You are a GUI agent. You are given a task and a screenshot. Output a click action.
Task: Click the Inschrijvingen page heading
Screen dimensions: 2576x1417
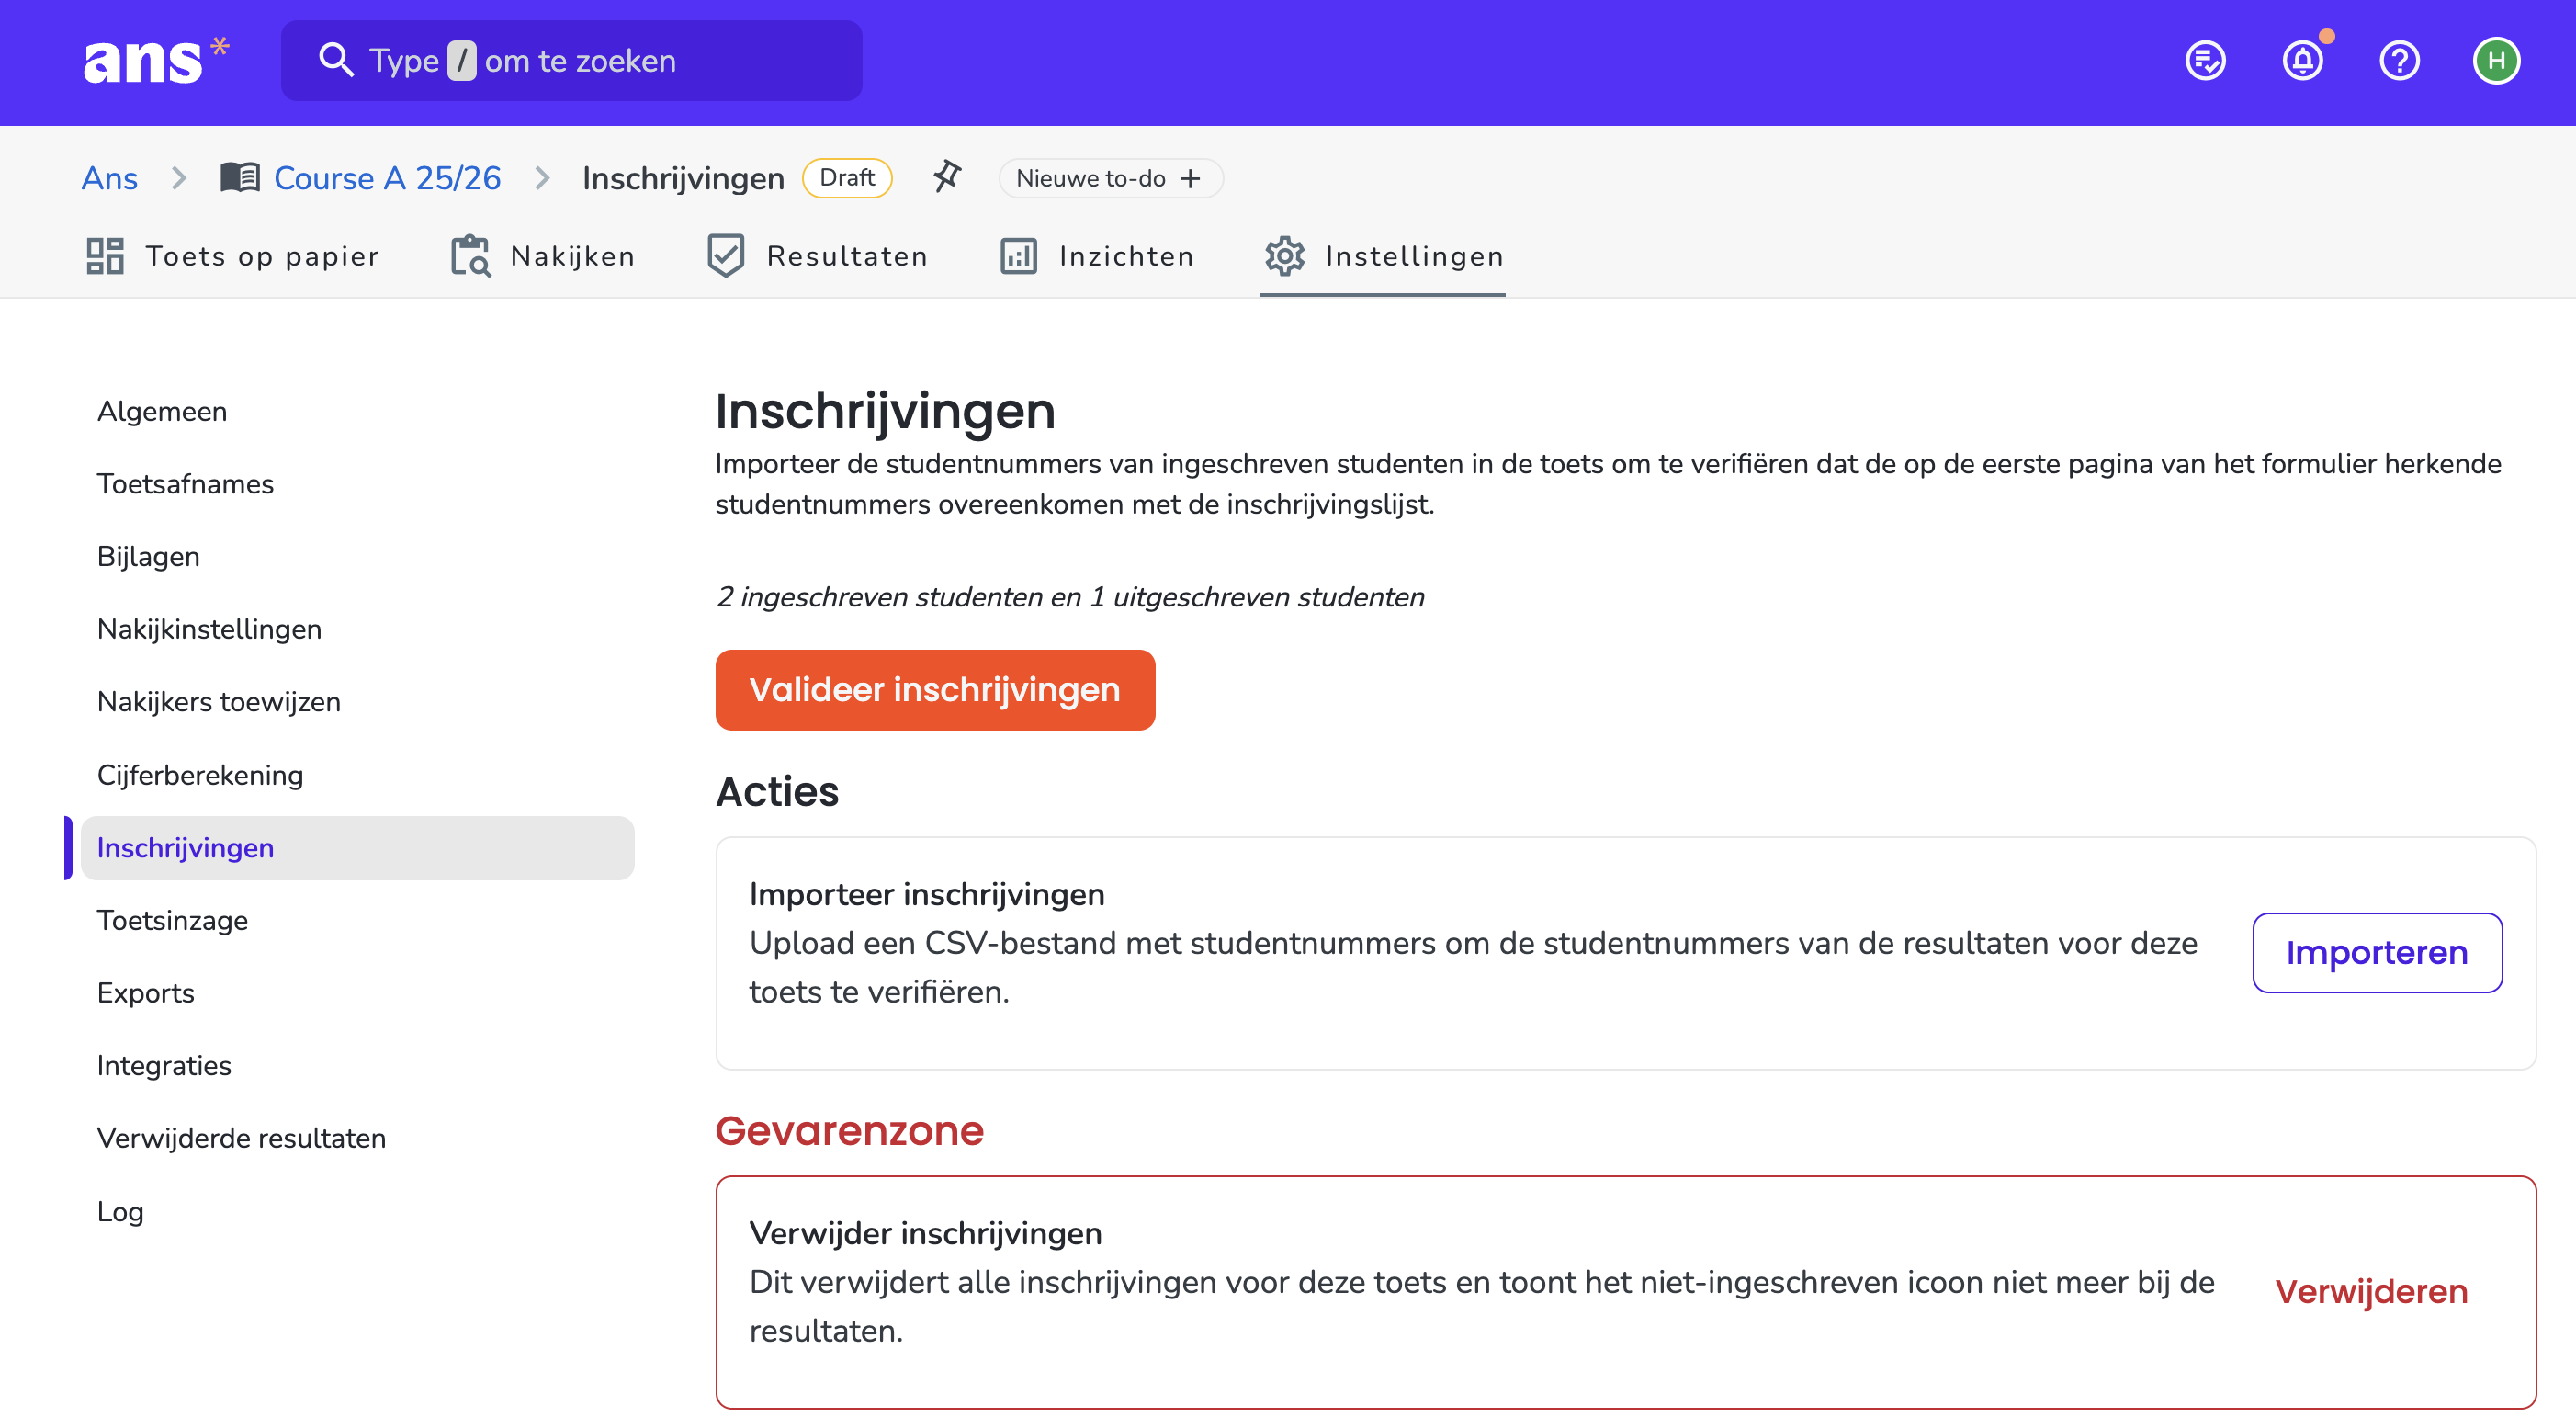885,411
